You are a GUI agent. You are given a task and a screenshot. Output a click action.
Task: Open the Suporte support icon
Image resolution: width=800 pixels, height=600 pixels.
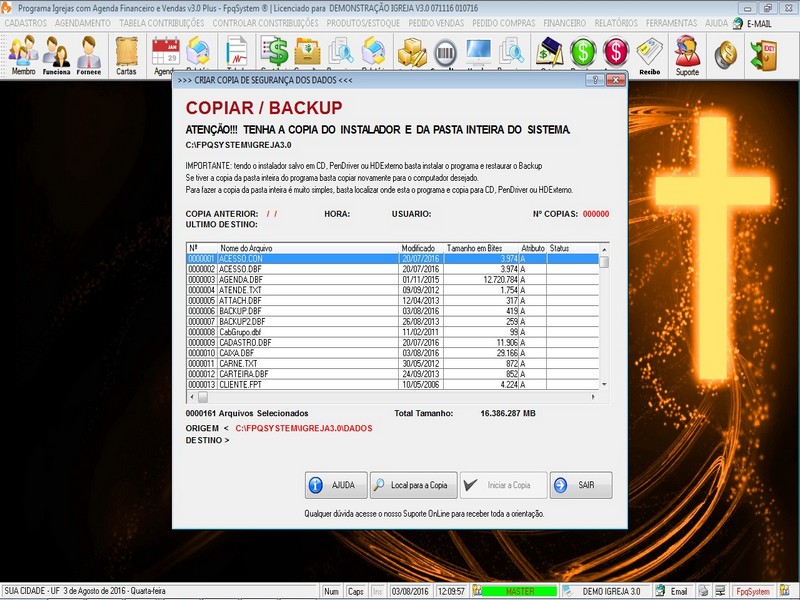[687, 54]
